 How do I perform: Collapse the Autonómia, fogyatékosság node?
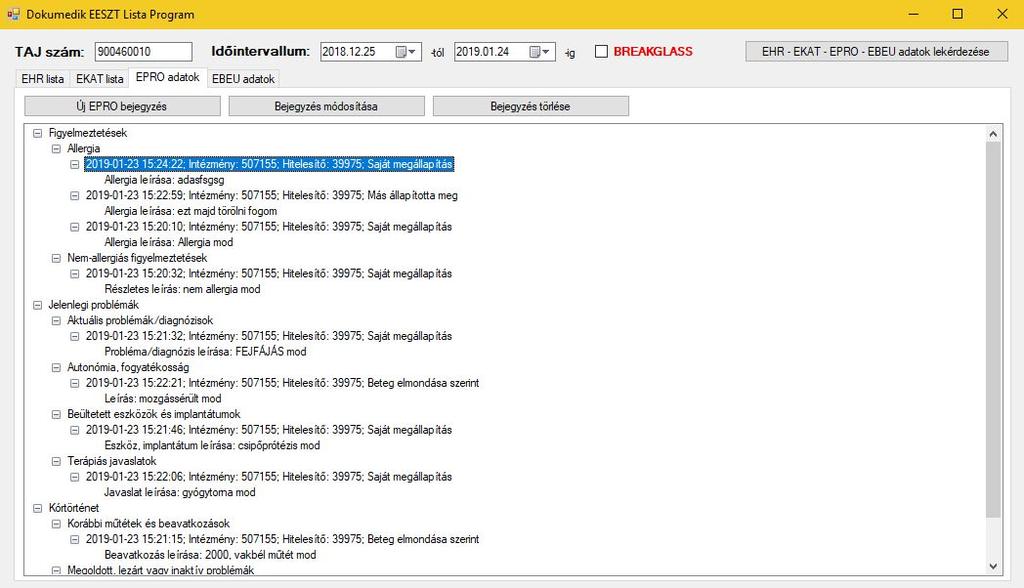coord(56,367)
